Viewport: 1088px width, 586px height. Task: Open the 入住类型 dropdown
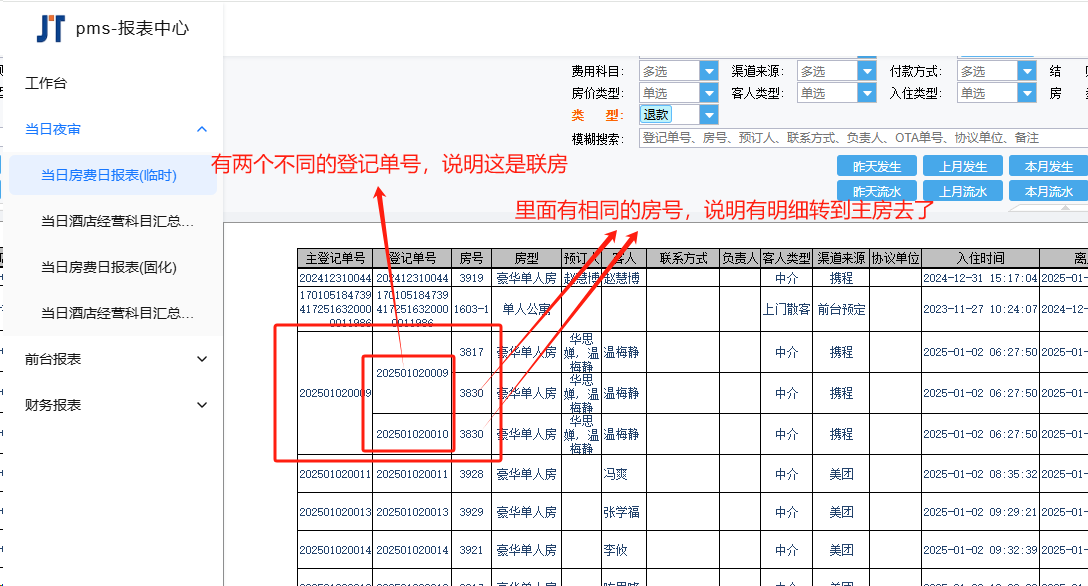[1026, 93]
